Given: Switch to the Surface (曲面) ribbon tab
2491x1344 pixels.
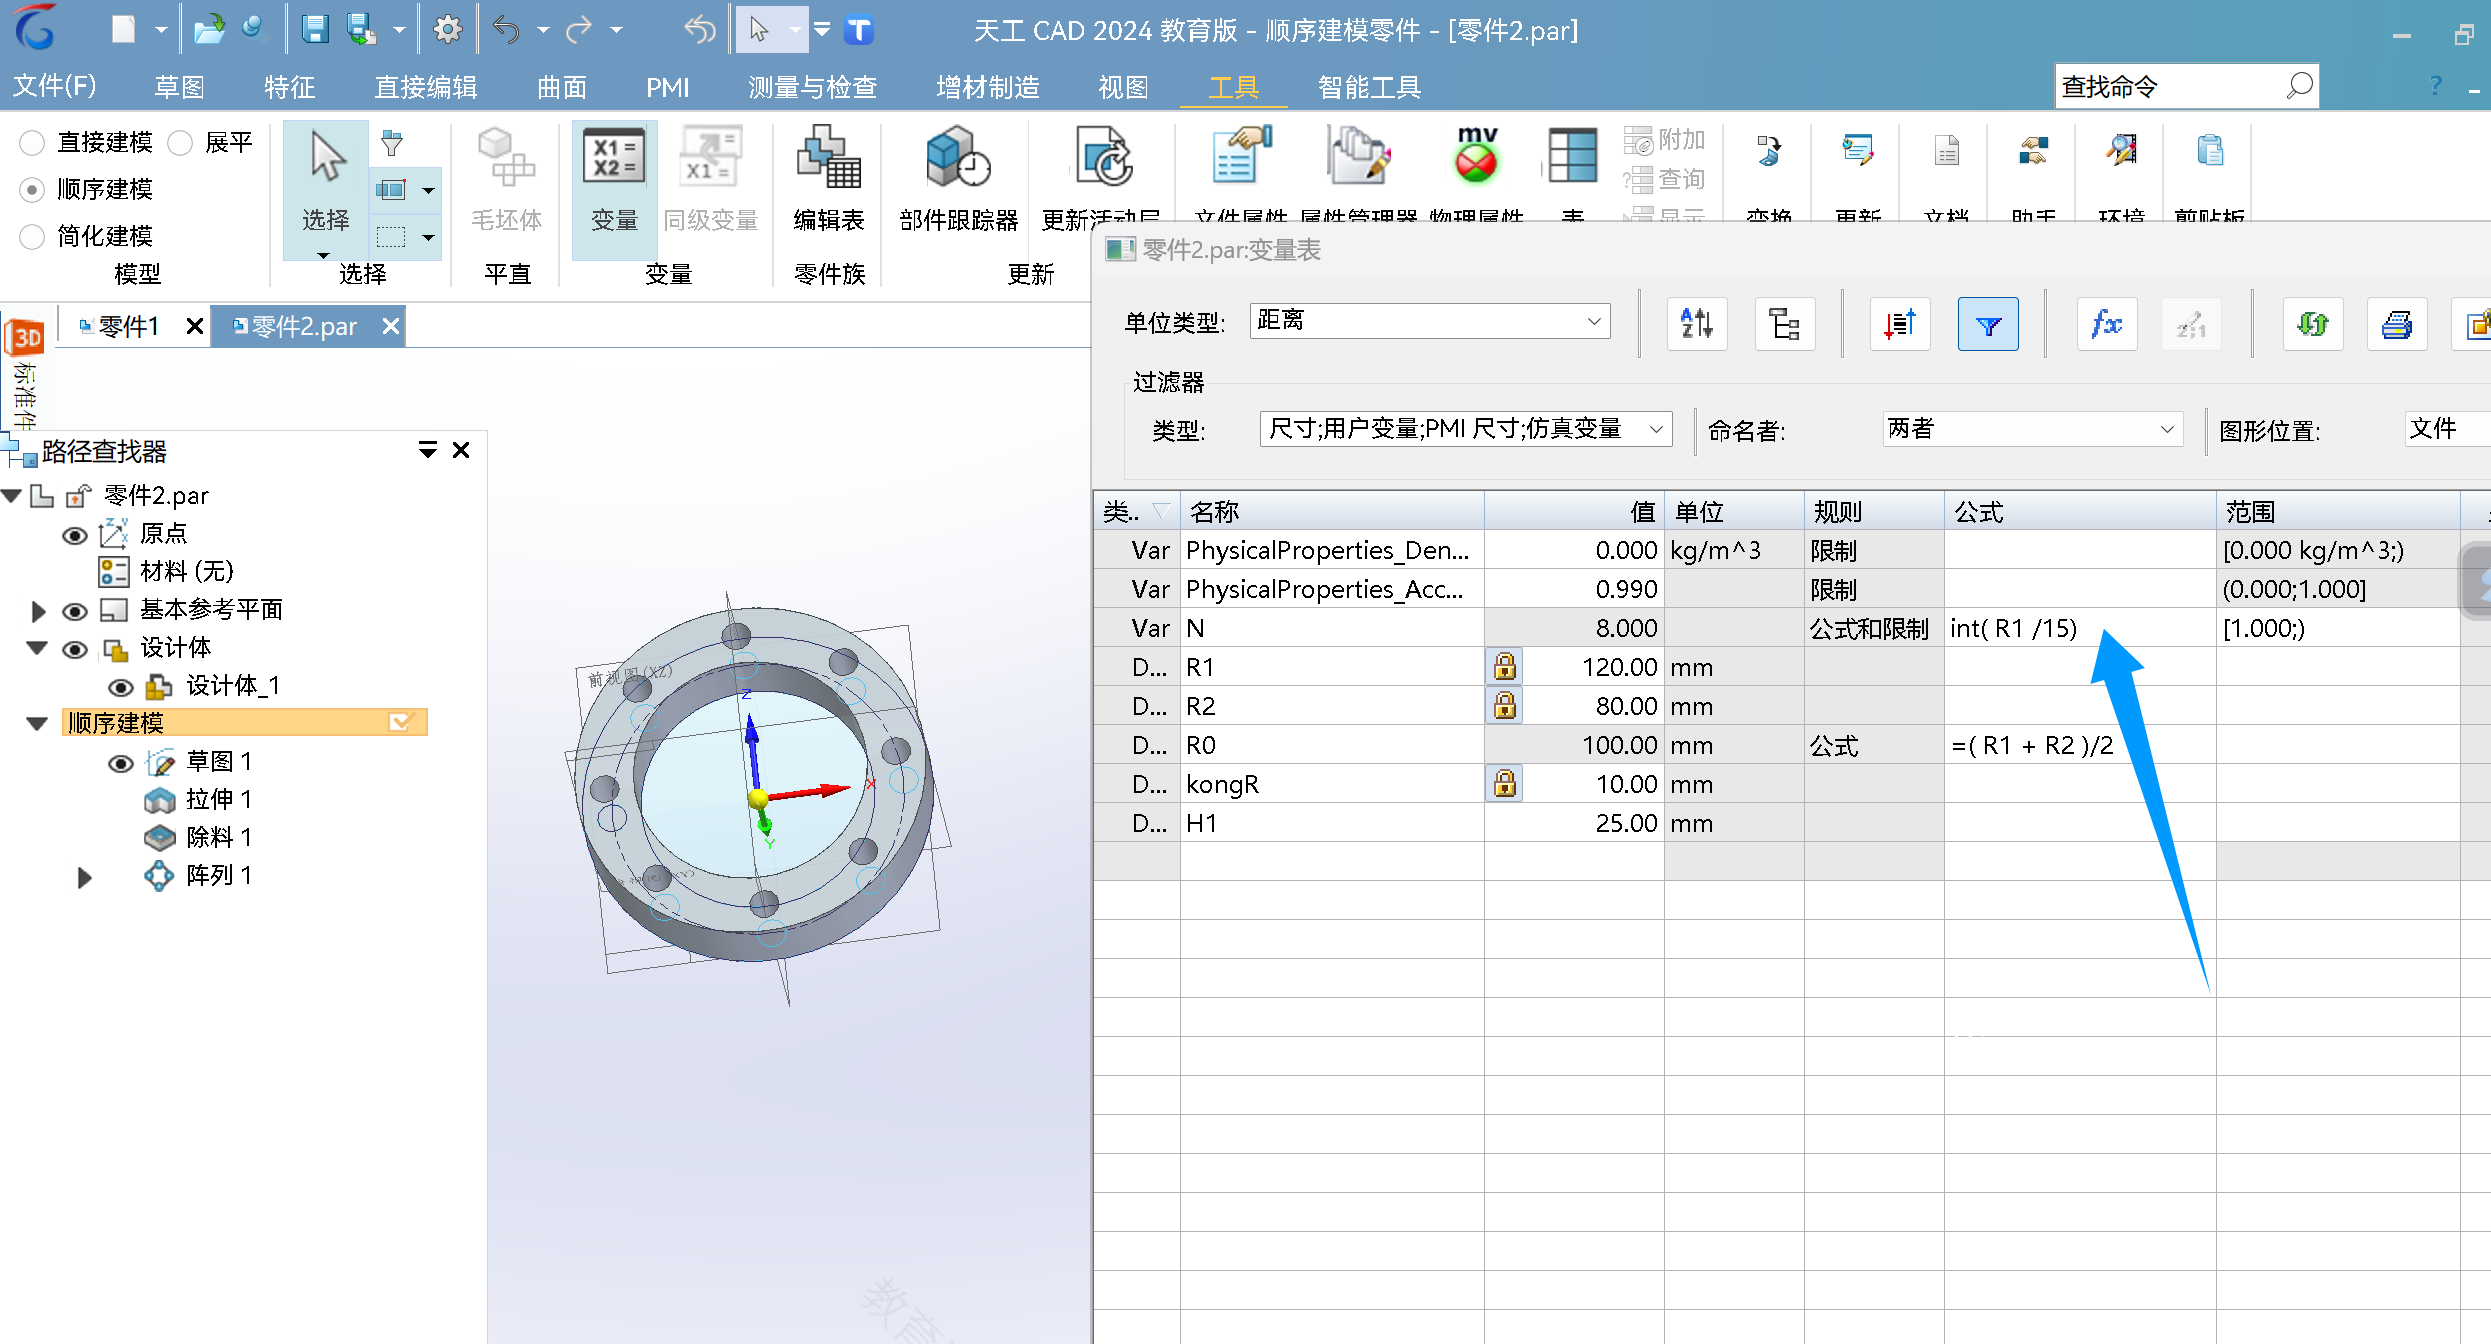Looking at the screenshot, I should point(562,87).
